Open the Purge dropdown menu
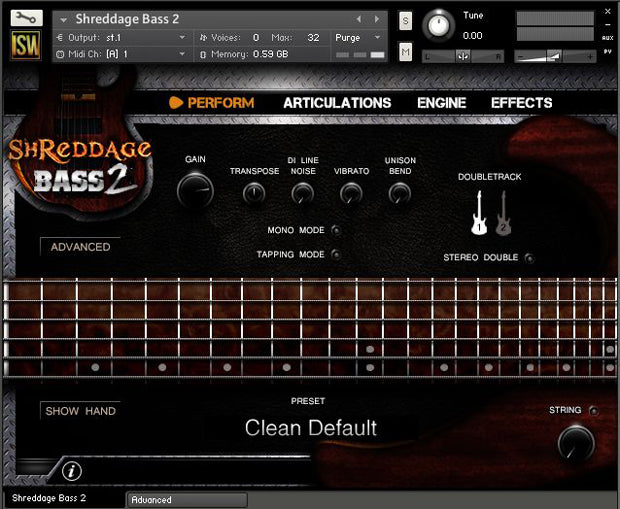The image size is (620, 509). point(358,38)
